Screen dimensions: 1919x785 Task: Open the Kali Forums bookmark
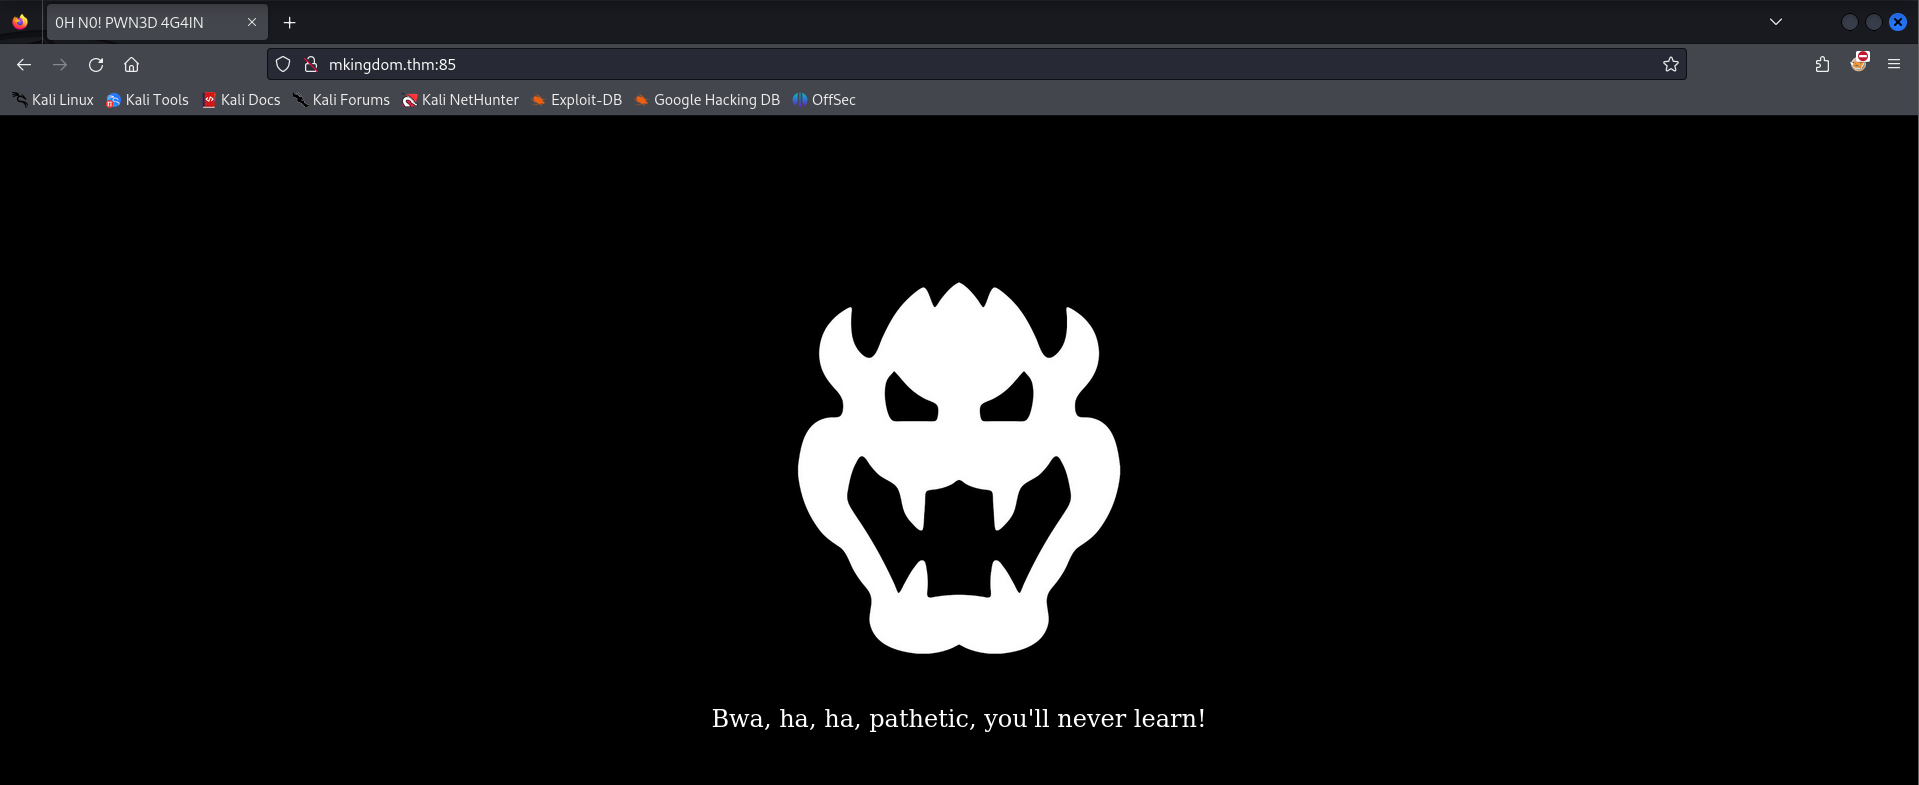[x=341, y=100]
